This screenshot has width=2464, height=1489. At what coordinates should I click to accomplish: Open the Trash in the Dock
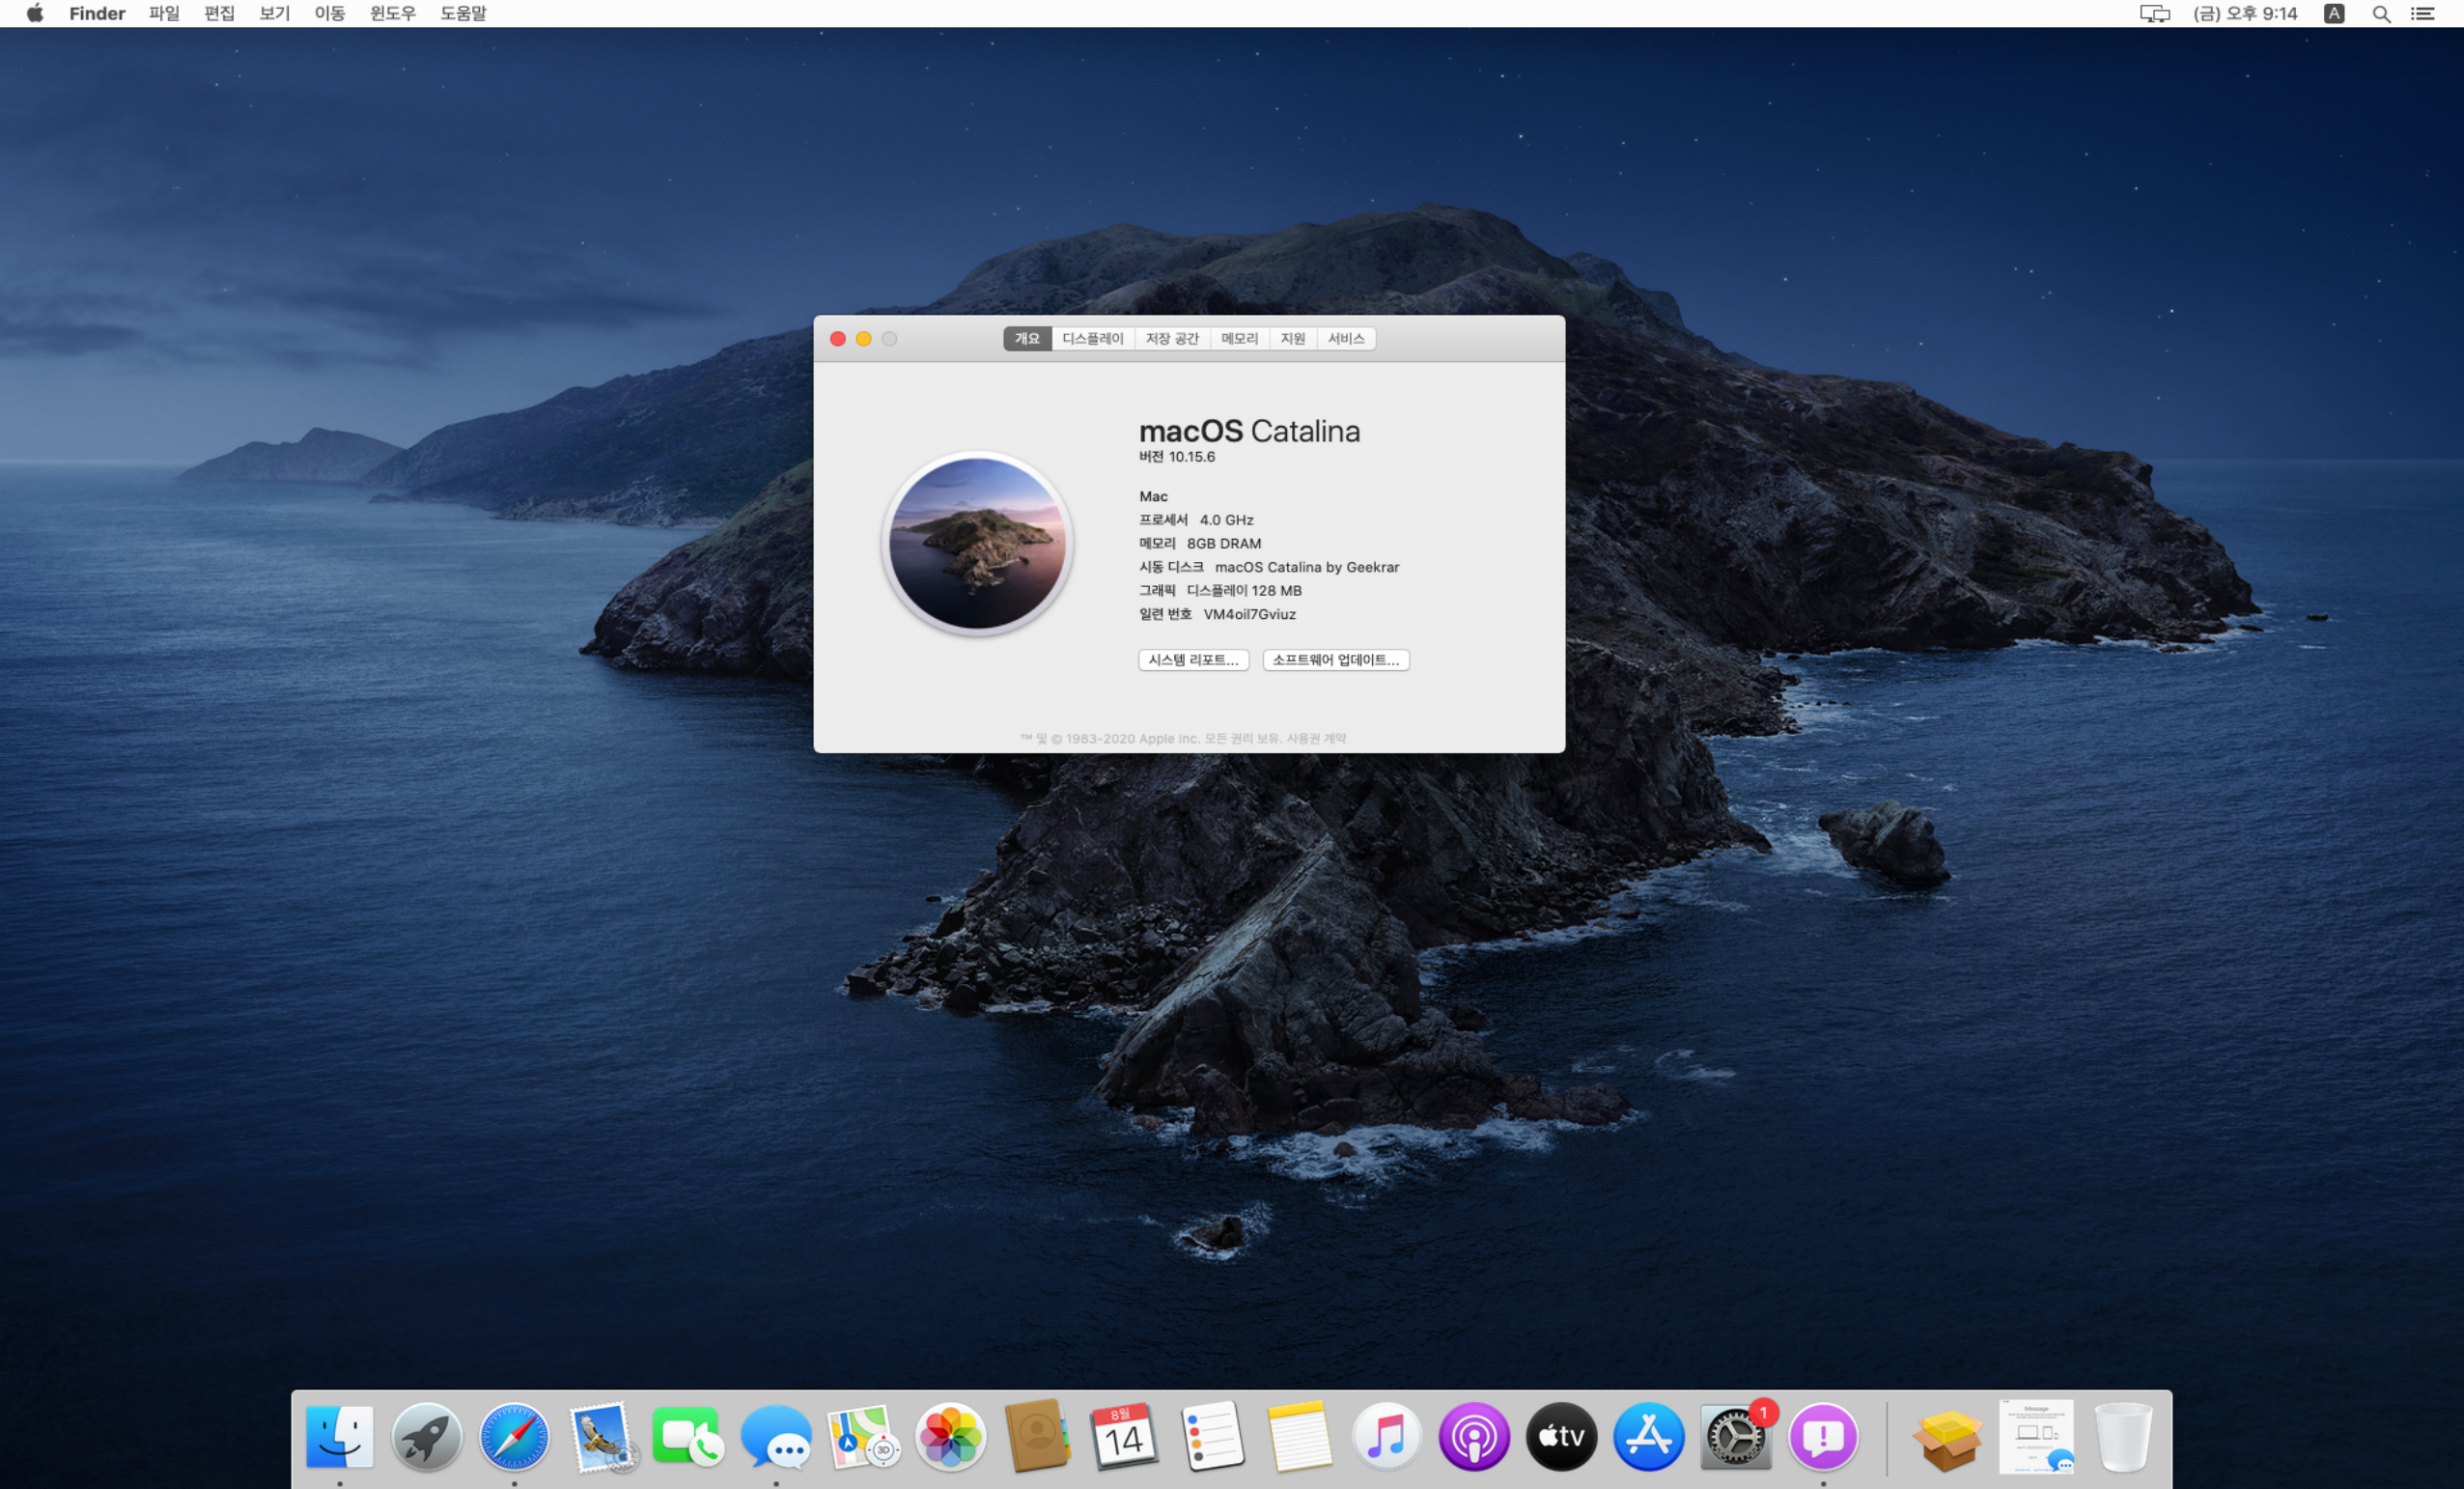[x=2123, y=1436]
